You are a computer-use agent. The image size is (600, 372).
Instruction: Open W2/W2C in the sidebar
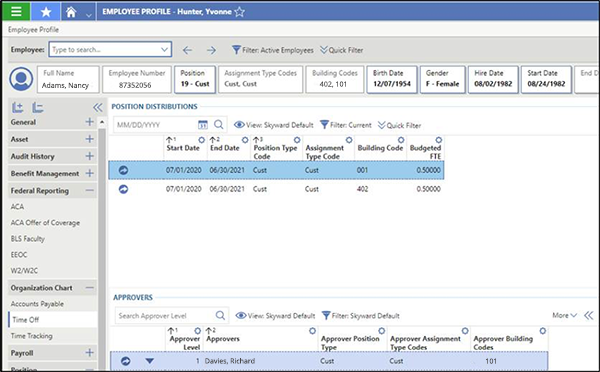click(x=24, y=271)
